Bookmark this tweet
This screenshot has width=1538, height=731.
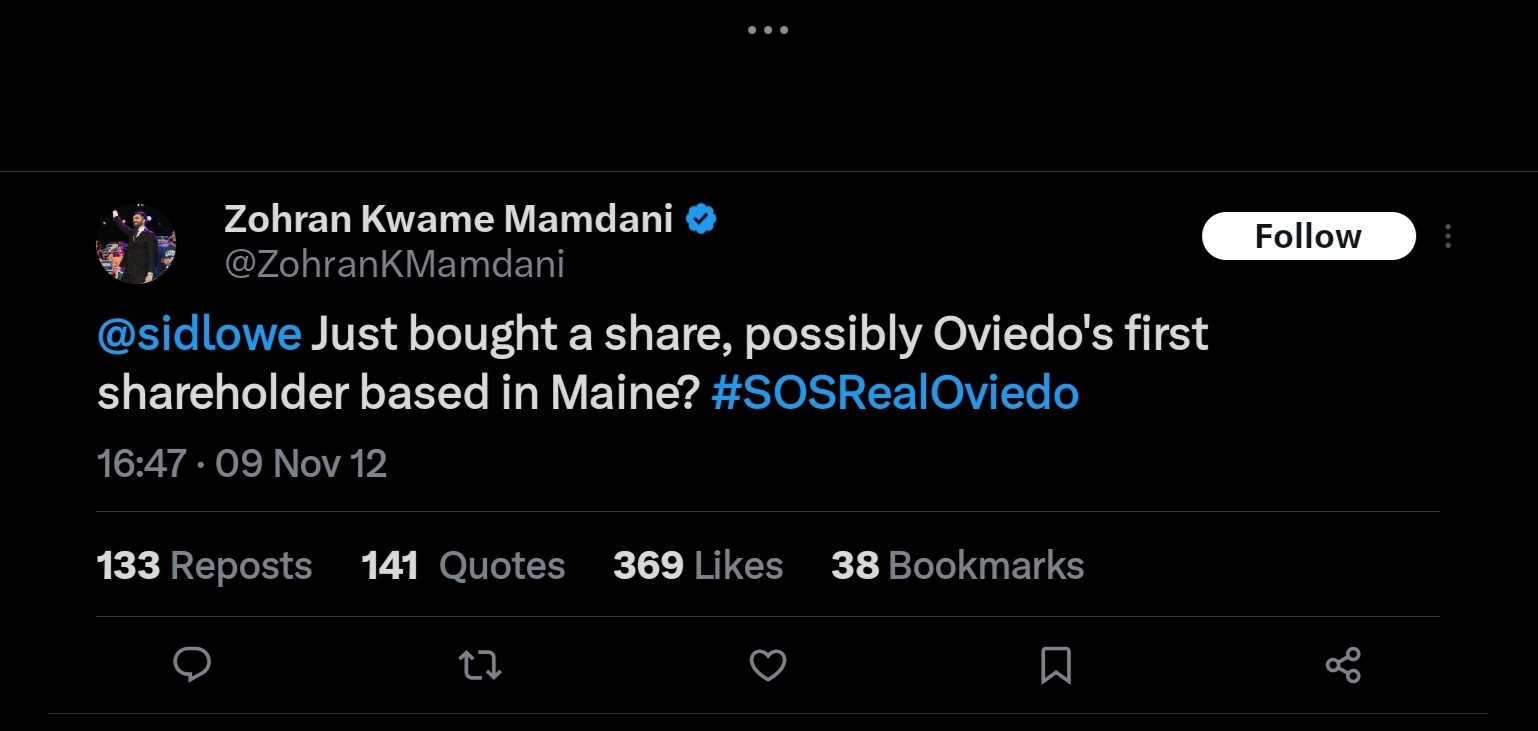pyautogui.click(x=1056, y=665)
